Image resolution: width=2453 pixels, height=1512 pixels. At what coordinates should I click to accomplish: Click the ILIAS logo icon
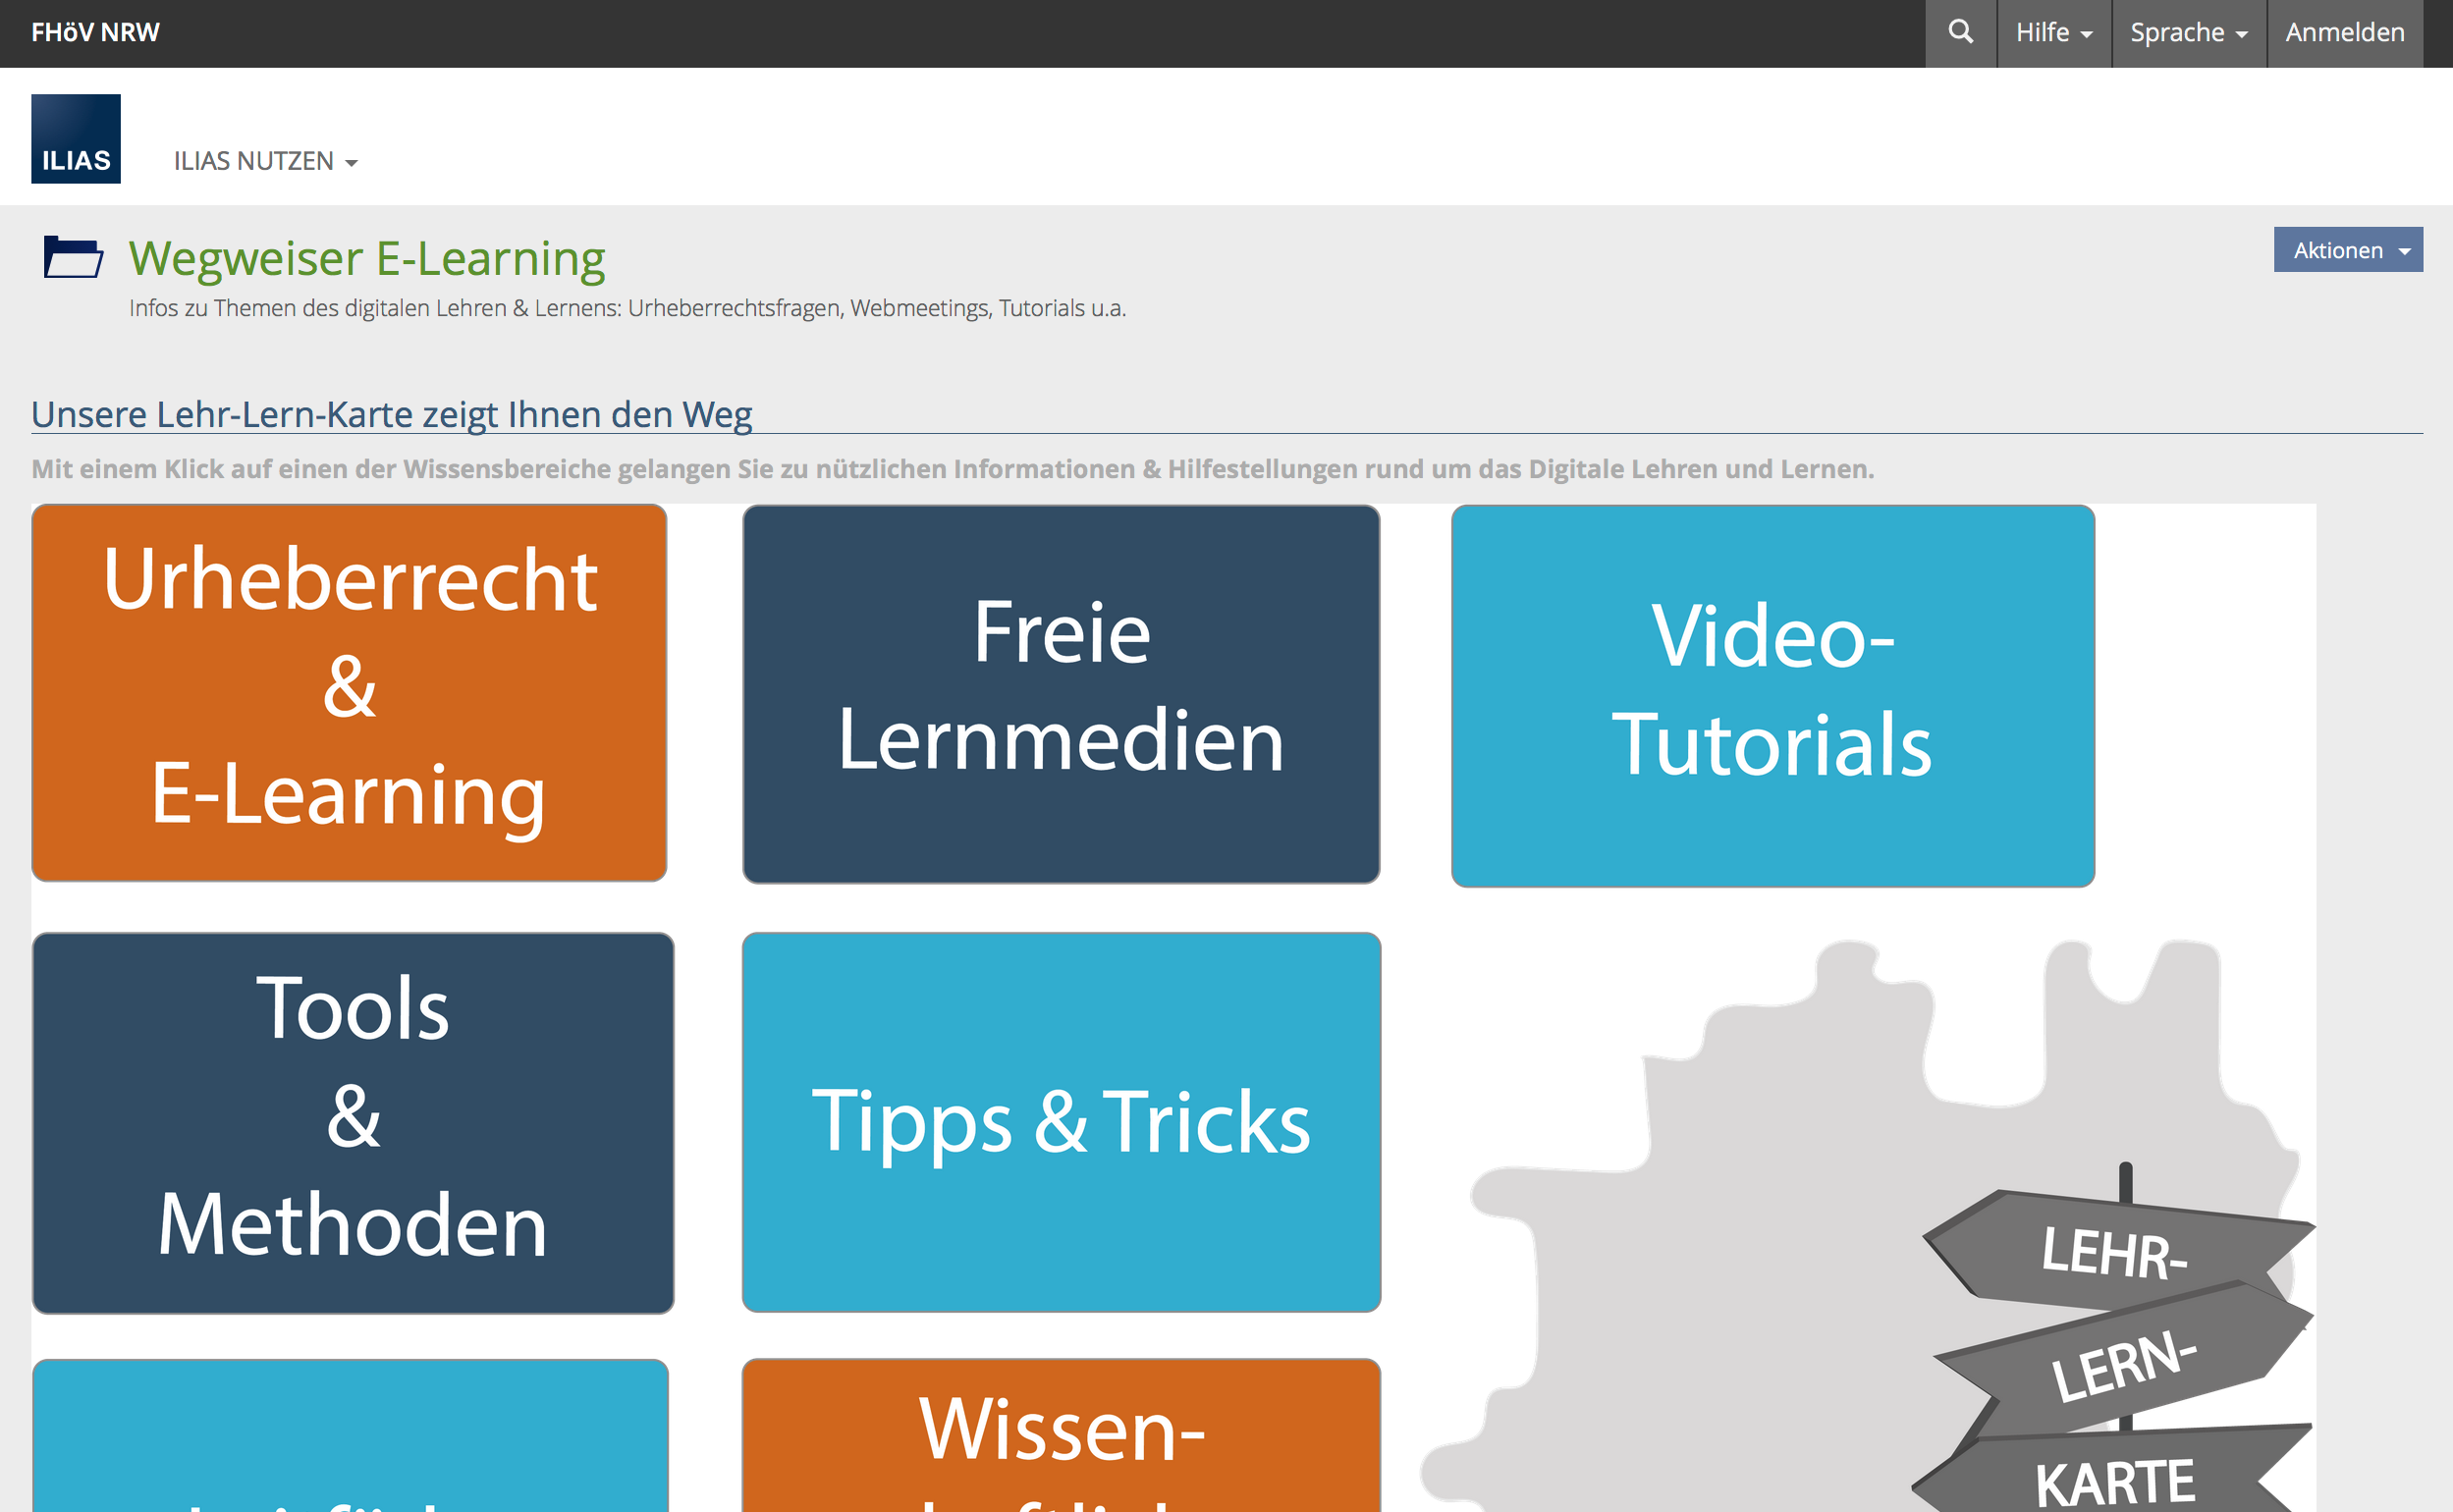(76, 139)
